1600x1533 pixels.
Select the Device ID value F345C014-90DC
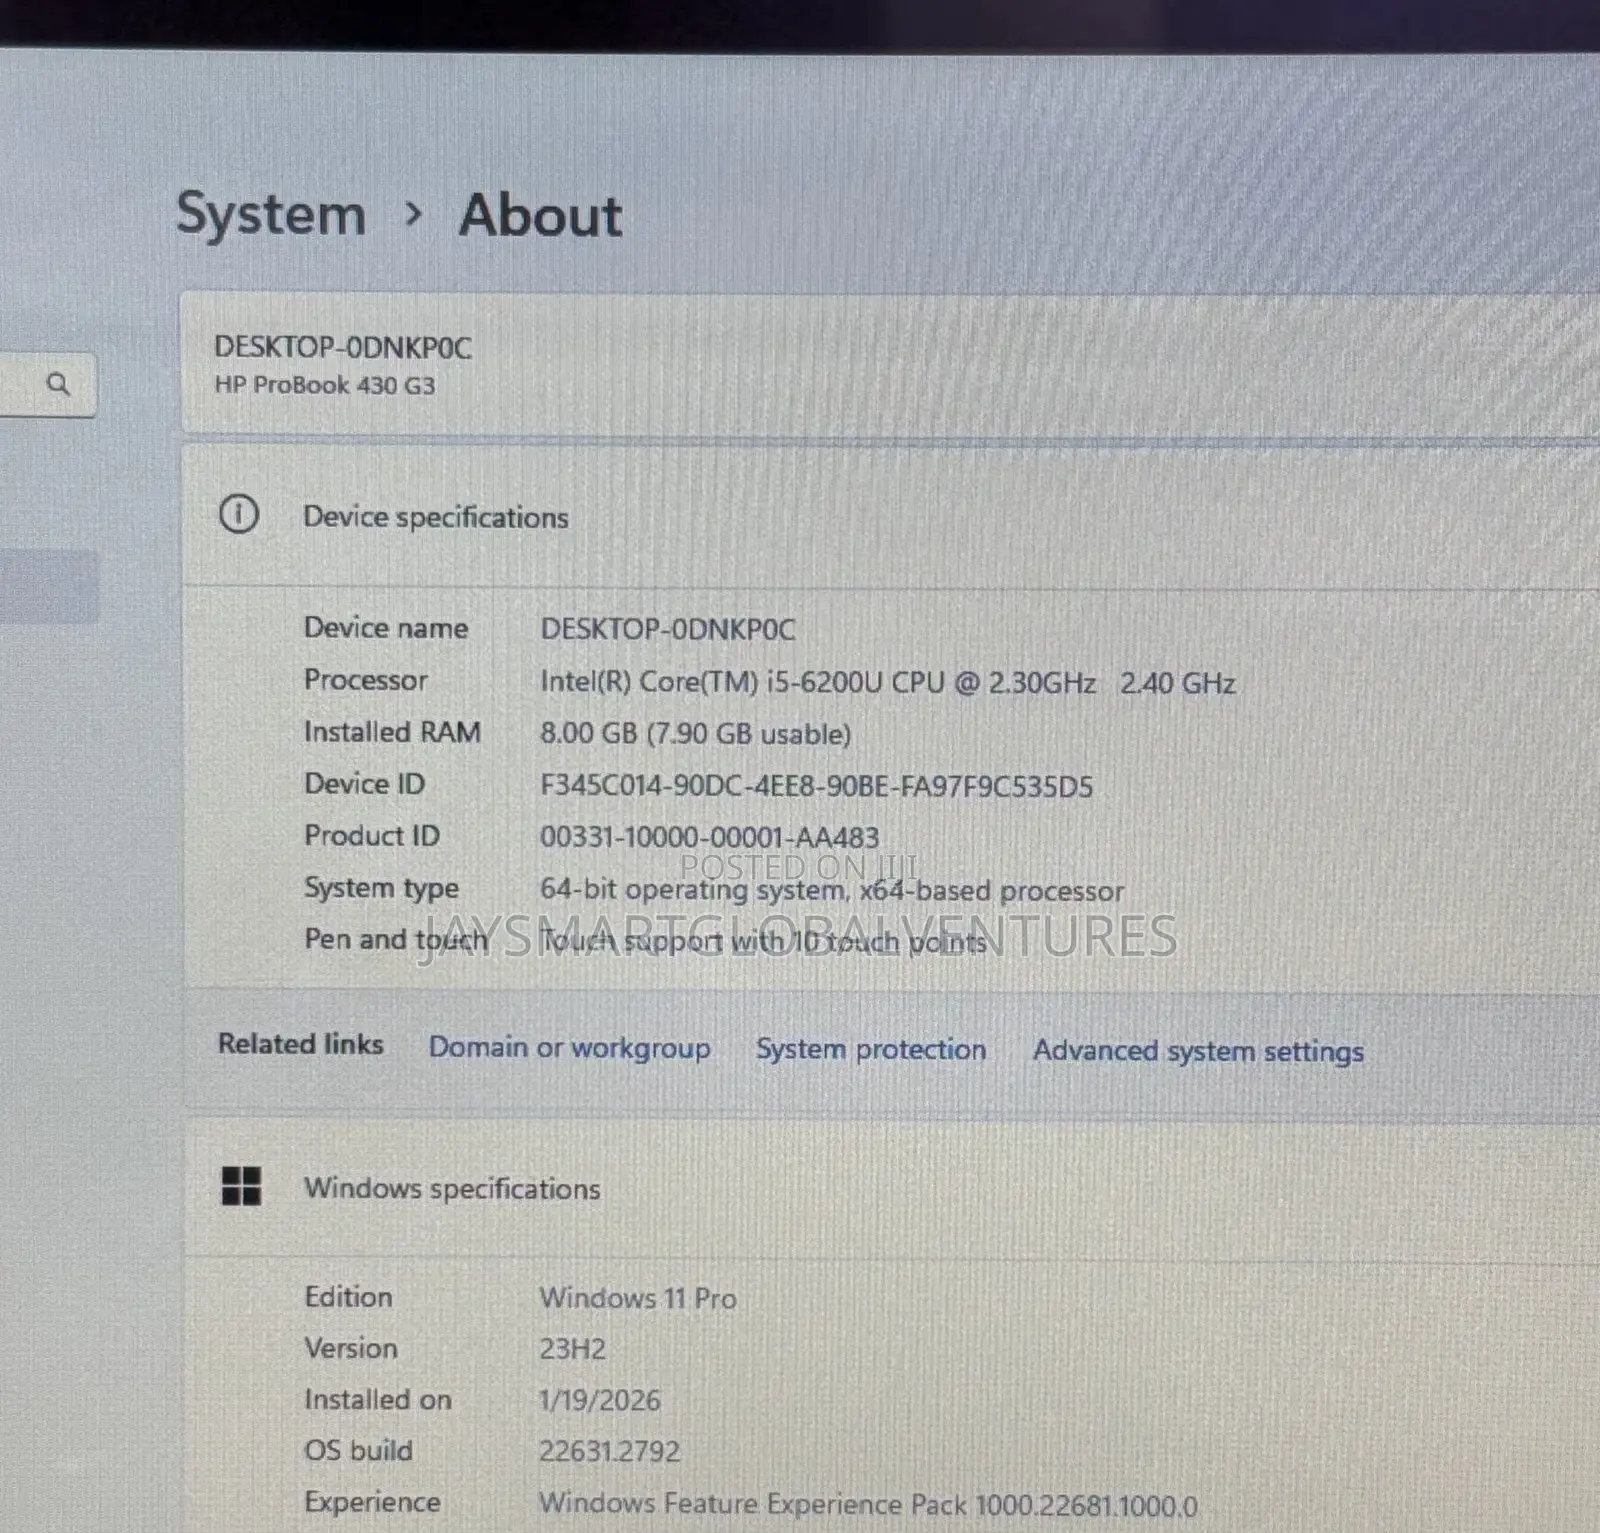(816, 786)
